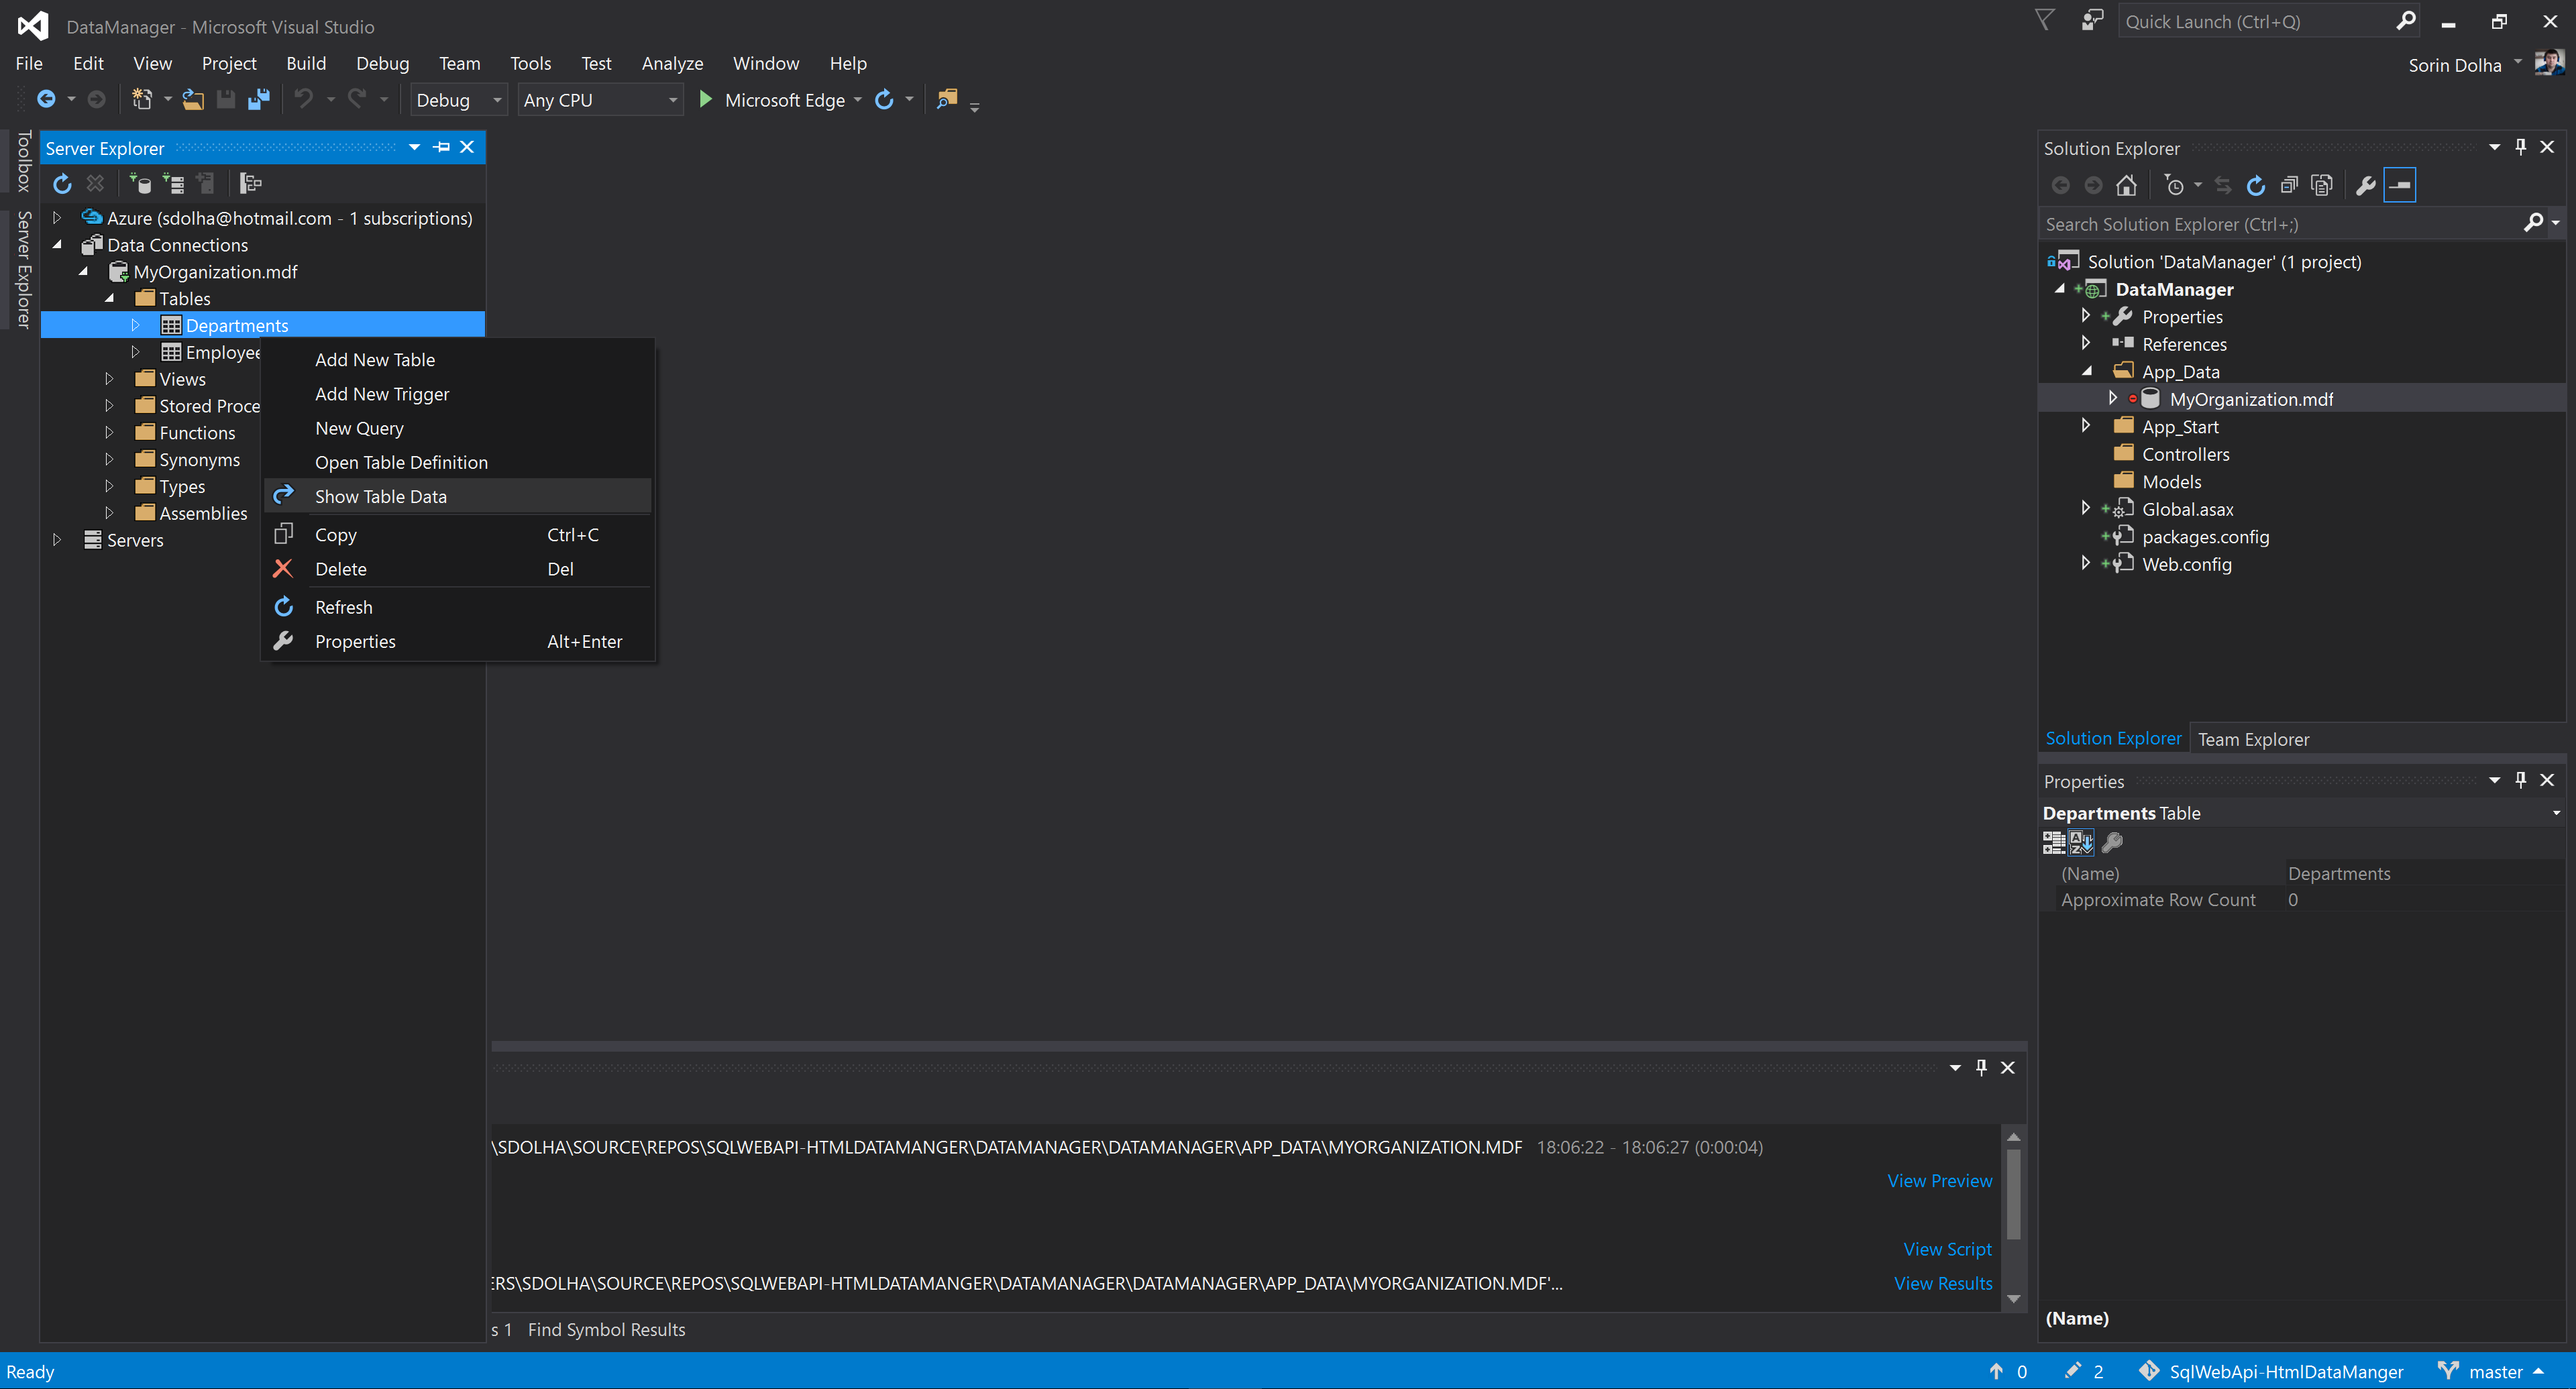2576x1389 pixels.
Task: Click Connect to Database icon in Server Explorer
Action: click(x=140, y=184)
